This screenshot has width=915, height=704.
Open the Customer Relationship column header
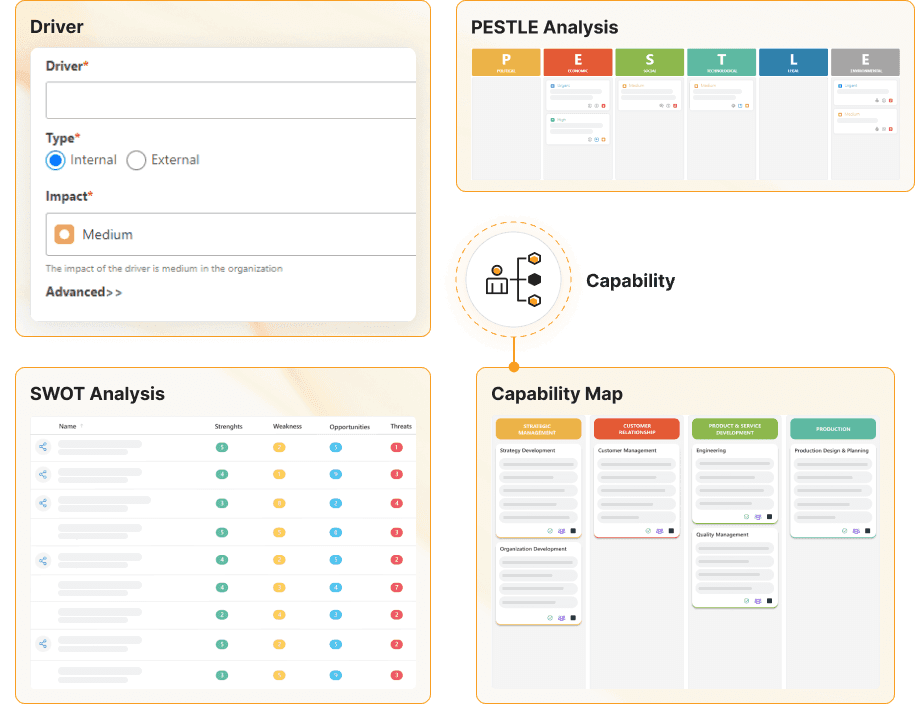click(636, 429)
